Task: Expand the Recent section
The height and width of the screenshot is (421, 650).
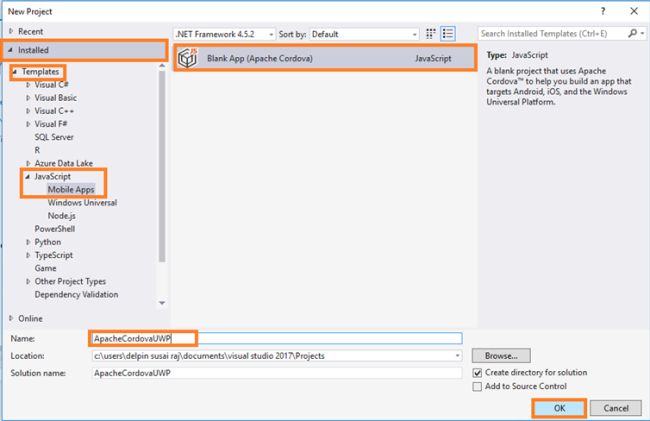Action: click(x=11, y=31)
